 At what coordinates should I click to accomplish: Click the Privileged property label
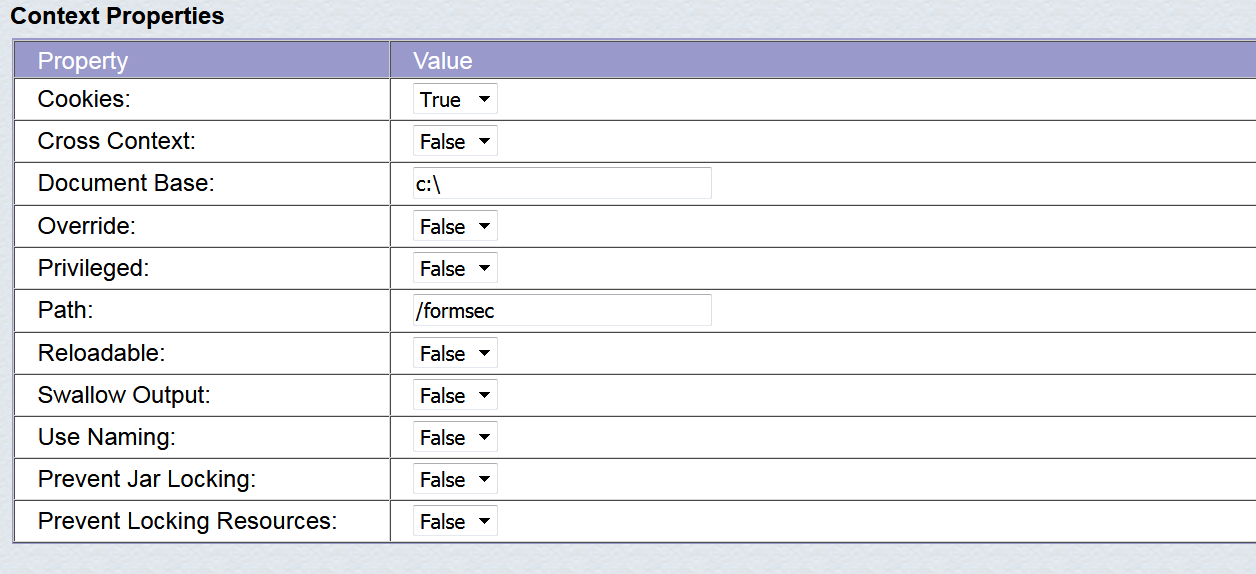tap(93, 269)
